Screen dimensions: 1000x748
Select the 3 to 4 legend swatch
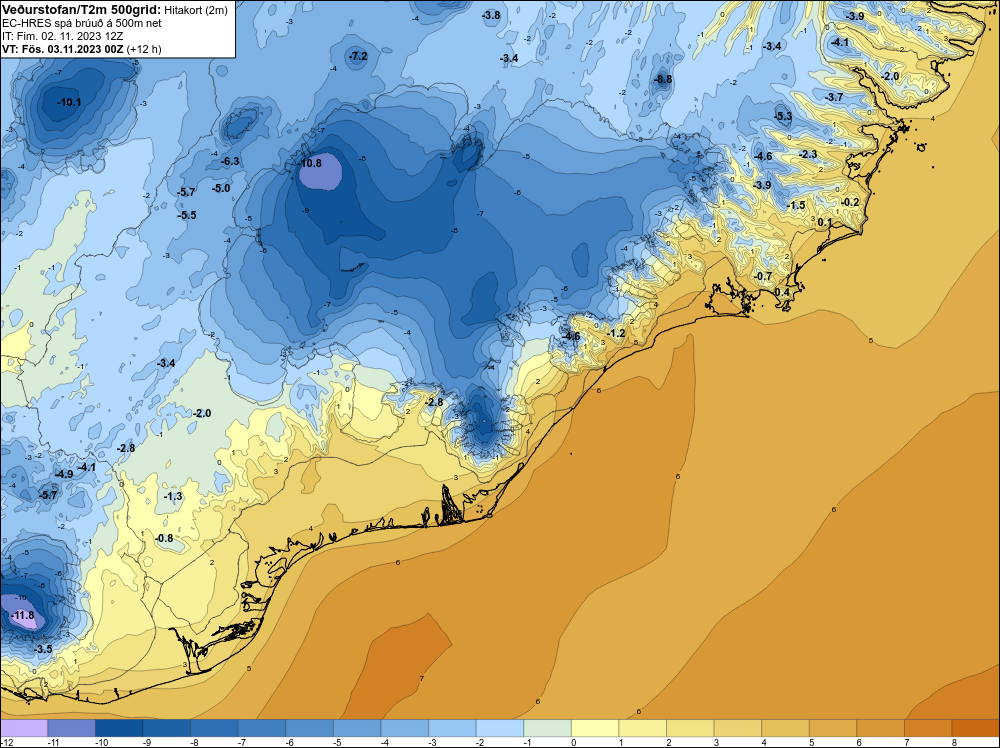738,728
